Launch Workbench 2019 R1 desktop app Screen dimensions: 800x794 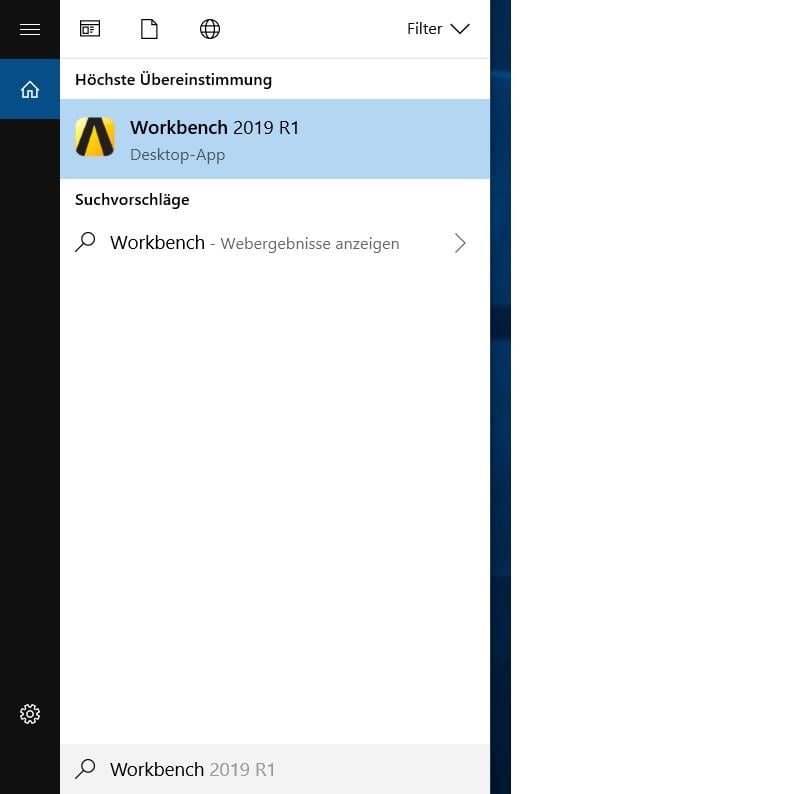pyautogui.click(x=275, y=139)
